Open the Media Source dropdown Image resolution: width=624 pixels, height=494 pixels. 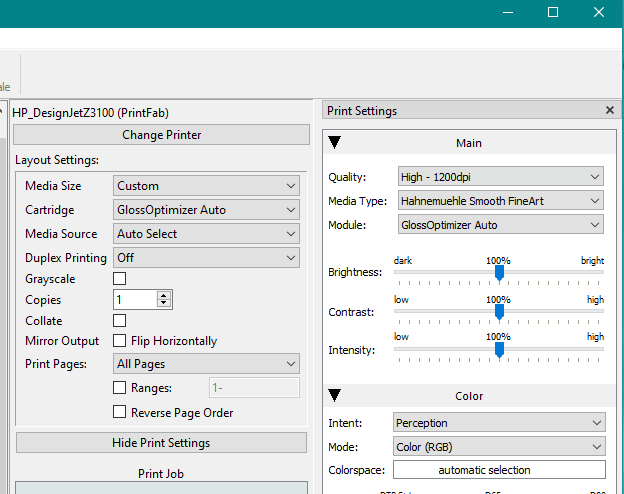pos(207,234)
